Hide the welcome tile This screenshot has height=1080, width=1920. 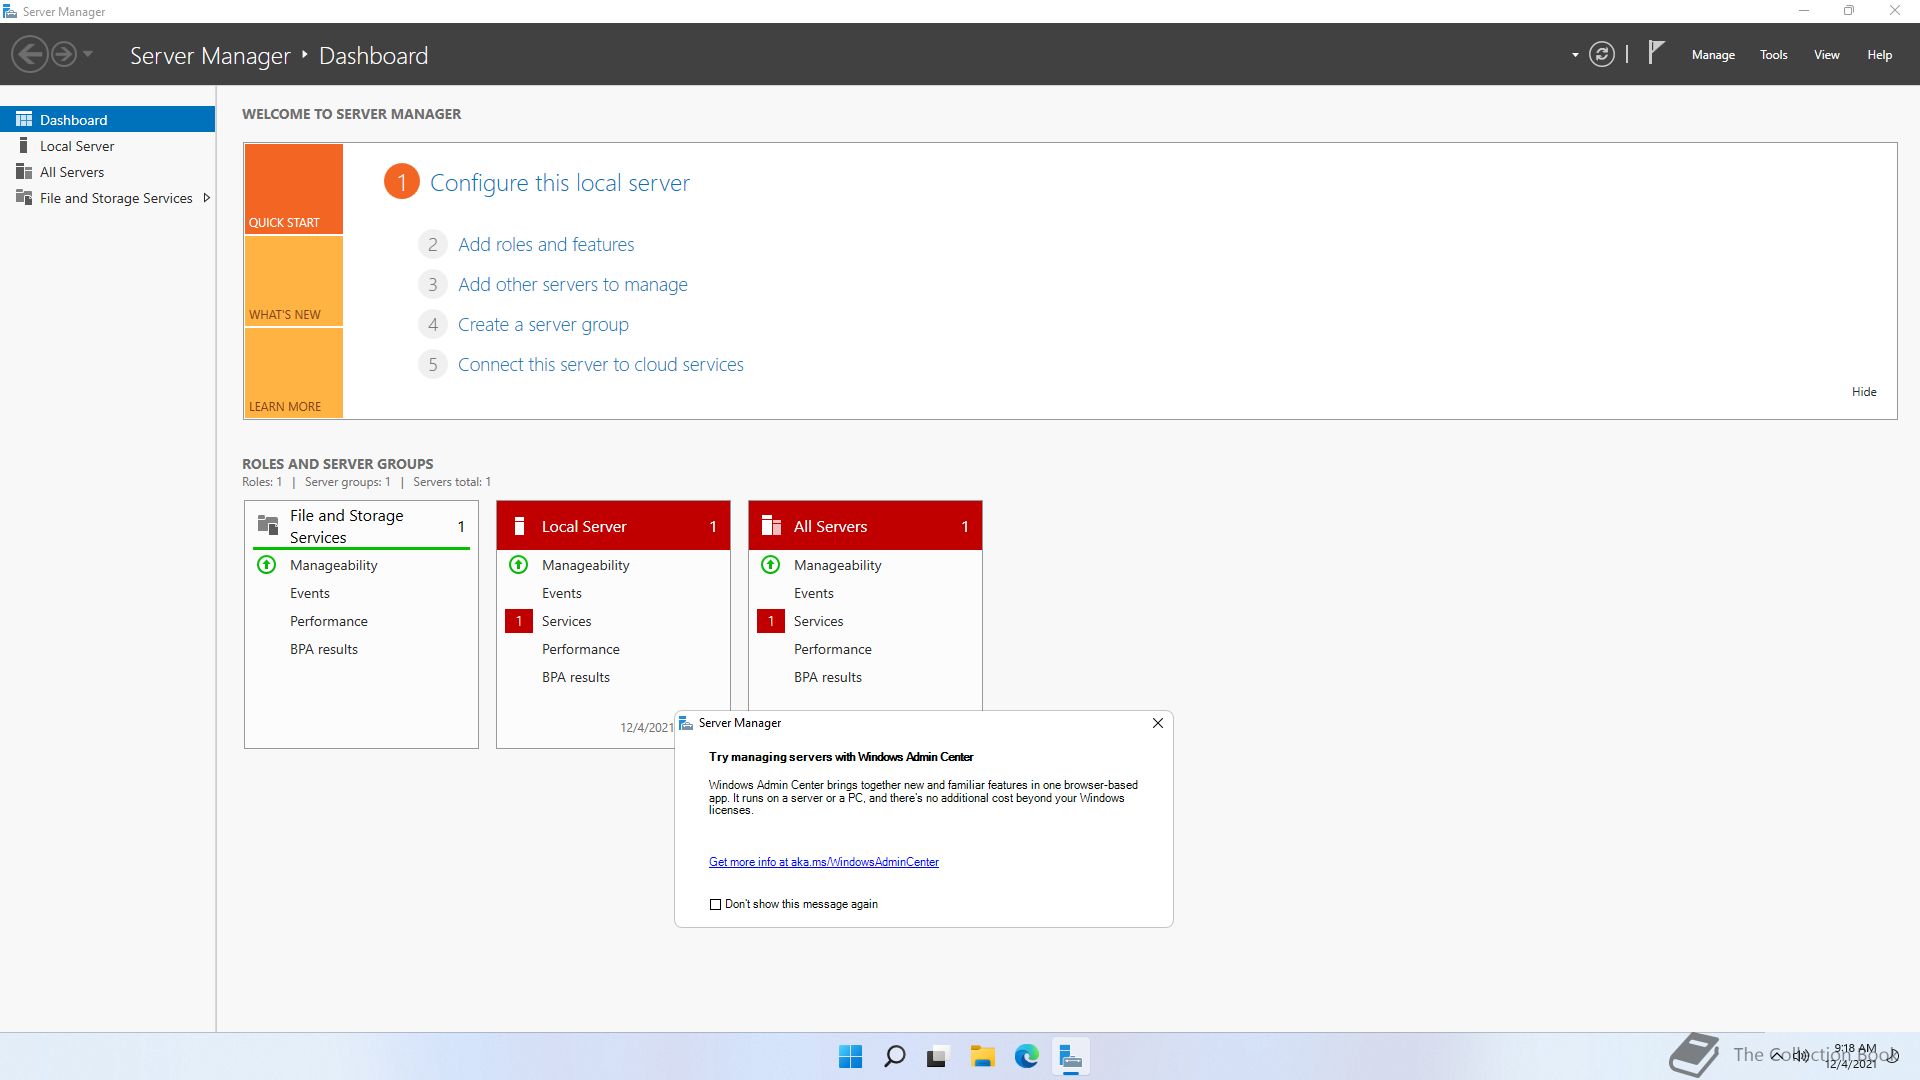coord(1863,392)
